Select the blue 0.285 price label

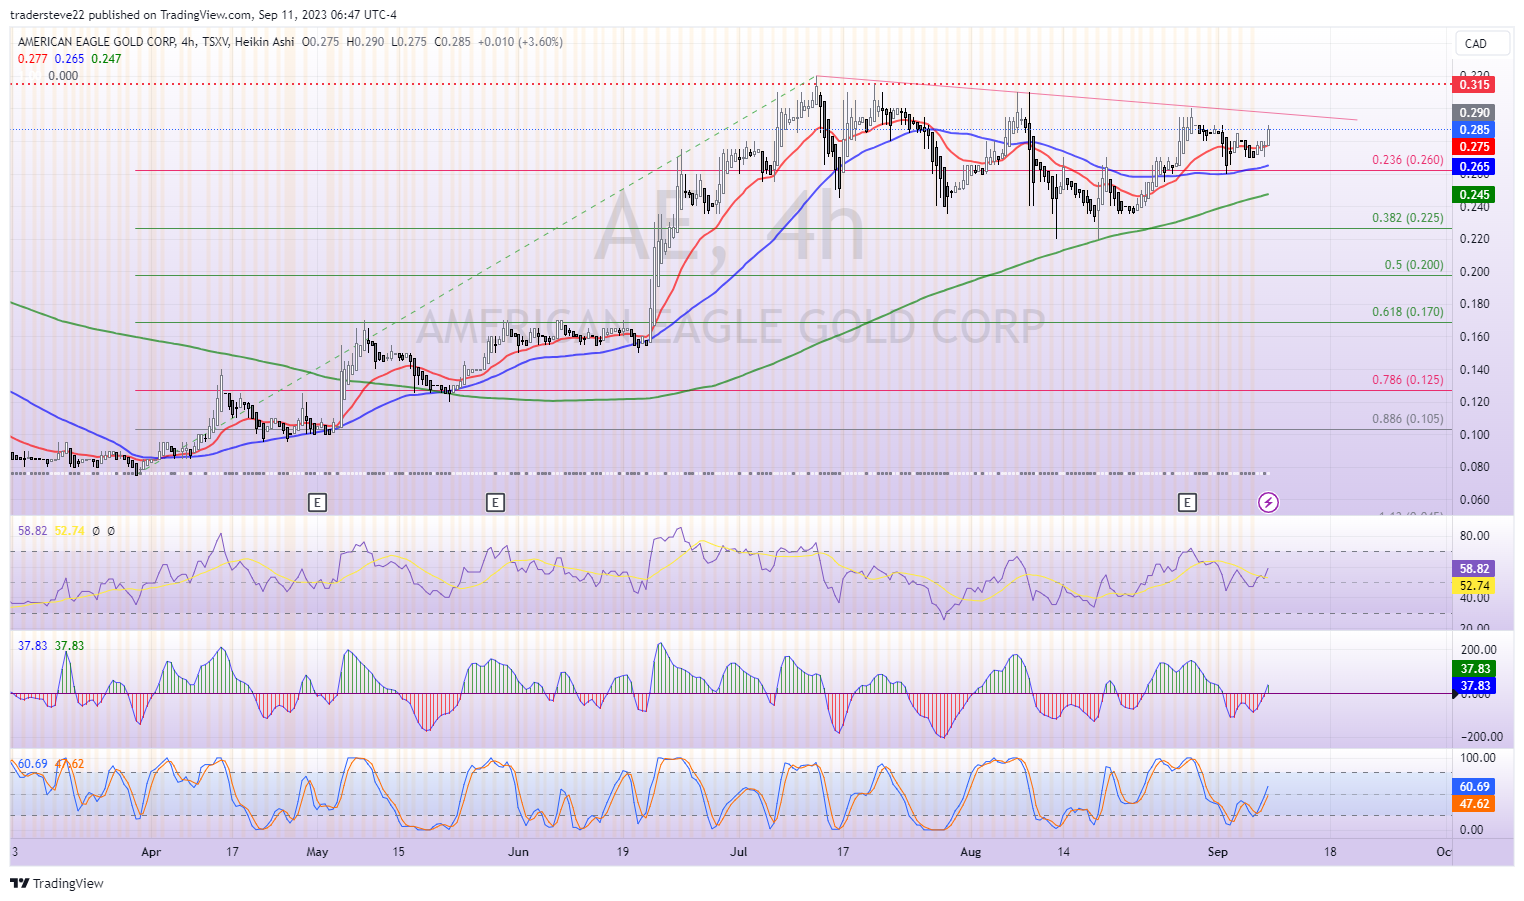click(1474, 130)
